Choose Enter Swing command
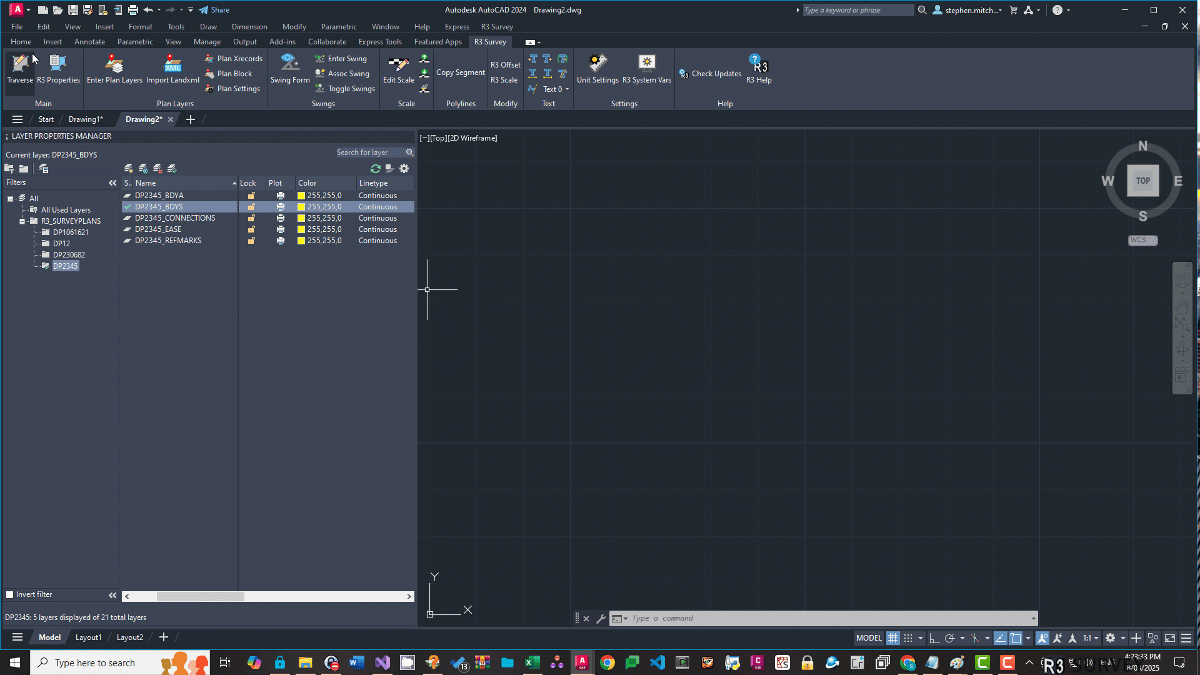This screenshot has height=675, width=1200. tap(341, 59)
